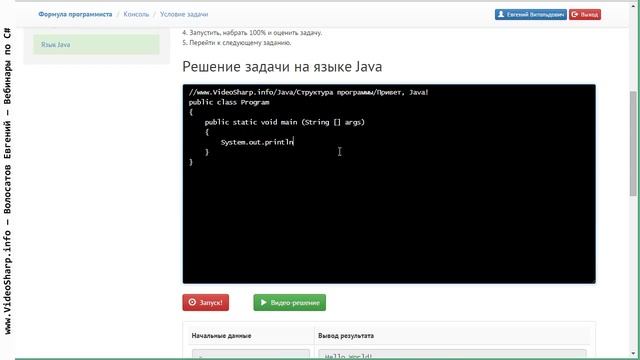Viewport: 640px width, 360px height.
Task: Click the step 5 Перейти к следующему заданию
Action: 237,43
